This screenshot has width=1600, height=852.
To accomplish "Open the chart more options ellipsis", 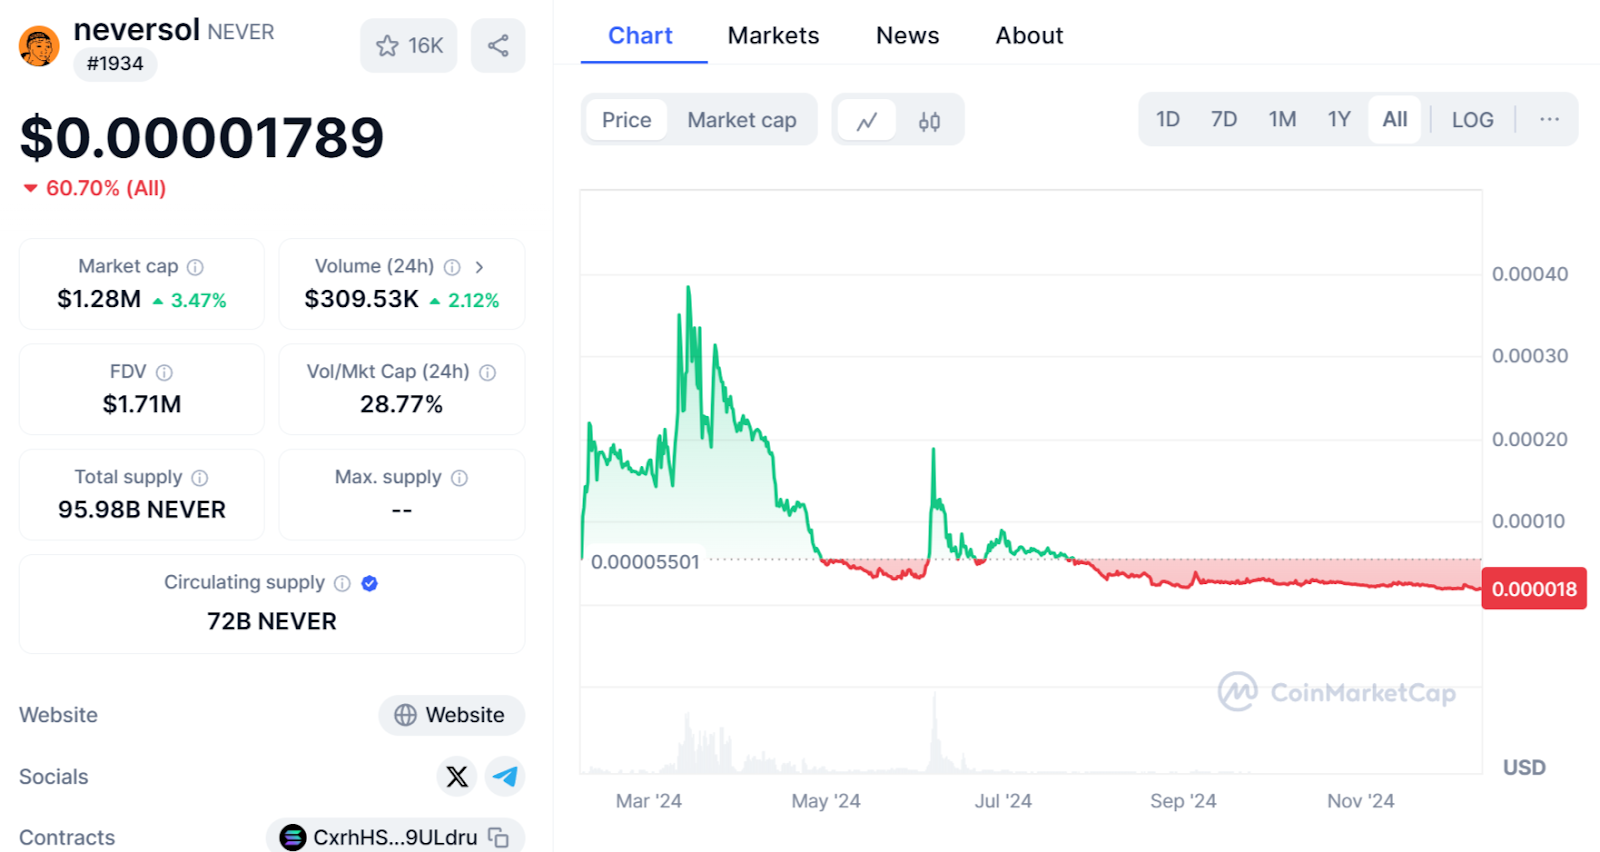I will 1549,120.
